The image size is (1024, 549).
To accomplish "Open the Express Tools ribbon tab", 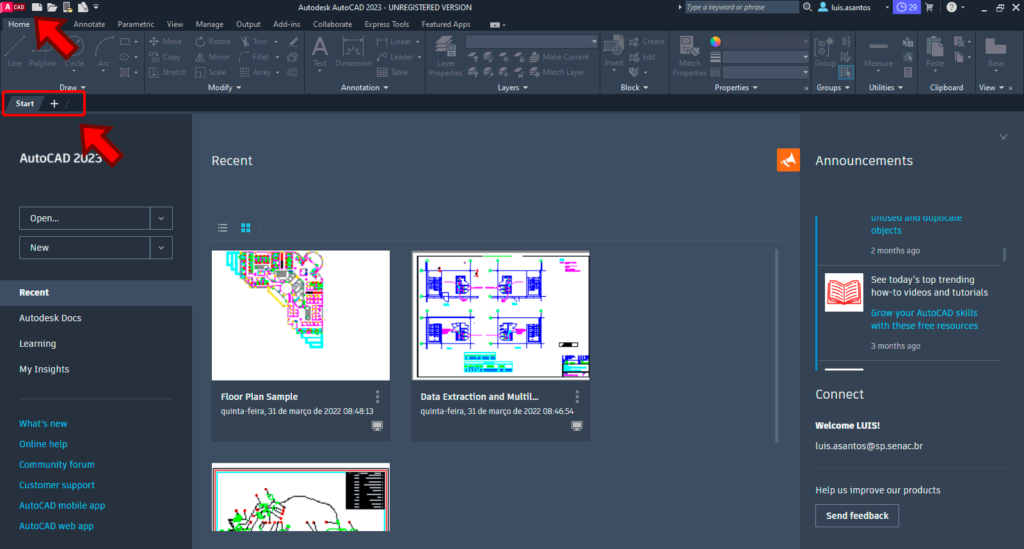I will tap(387, 24).
